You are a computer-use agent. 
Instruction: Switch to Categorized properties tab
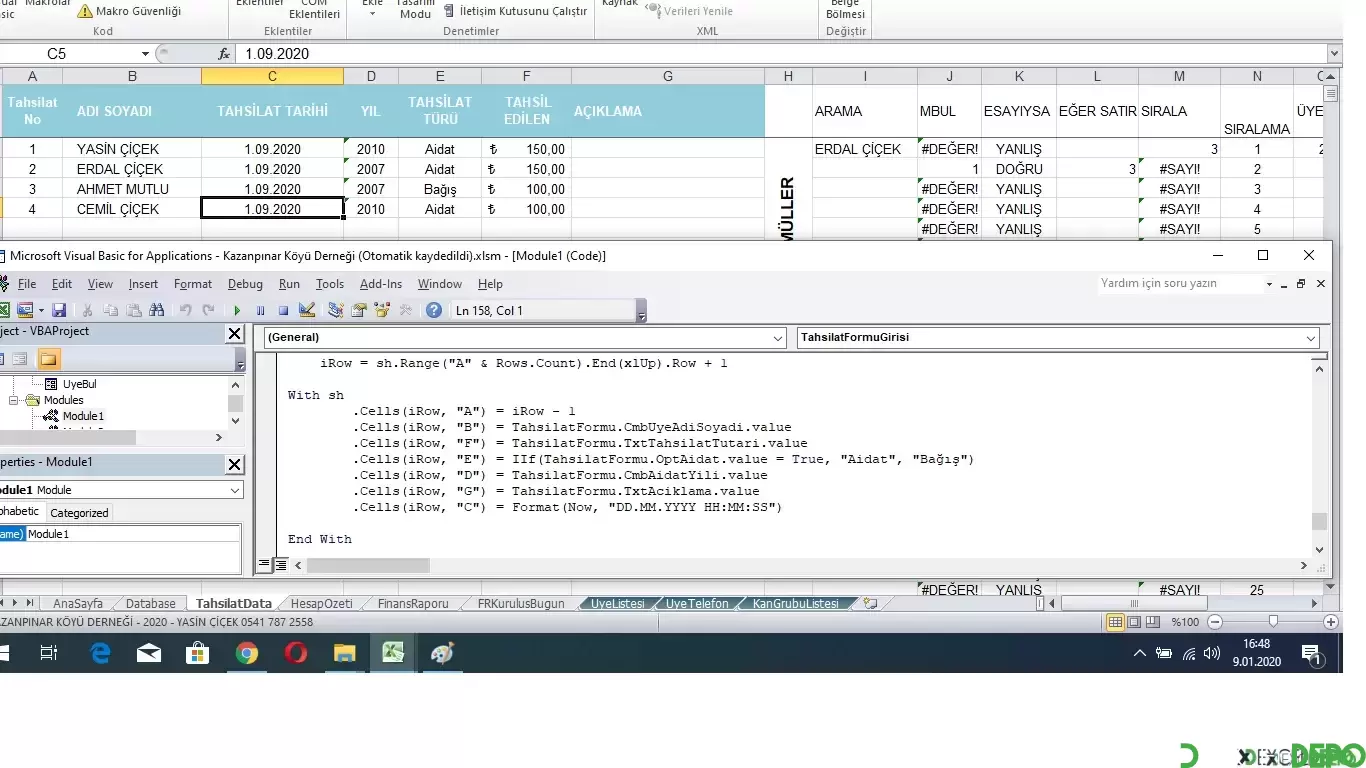[x=79, y=513]
